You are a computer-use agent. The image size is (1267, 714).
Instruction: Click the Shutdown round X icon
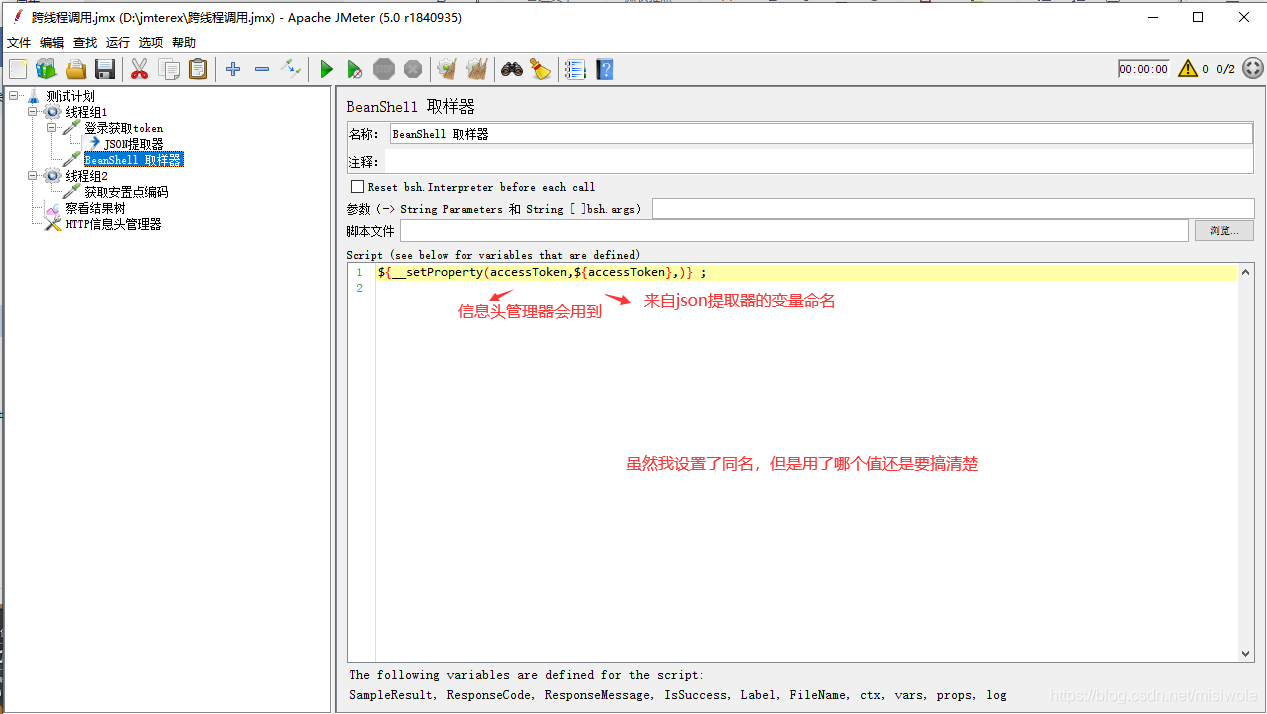(413, 69)
